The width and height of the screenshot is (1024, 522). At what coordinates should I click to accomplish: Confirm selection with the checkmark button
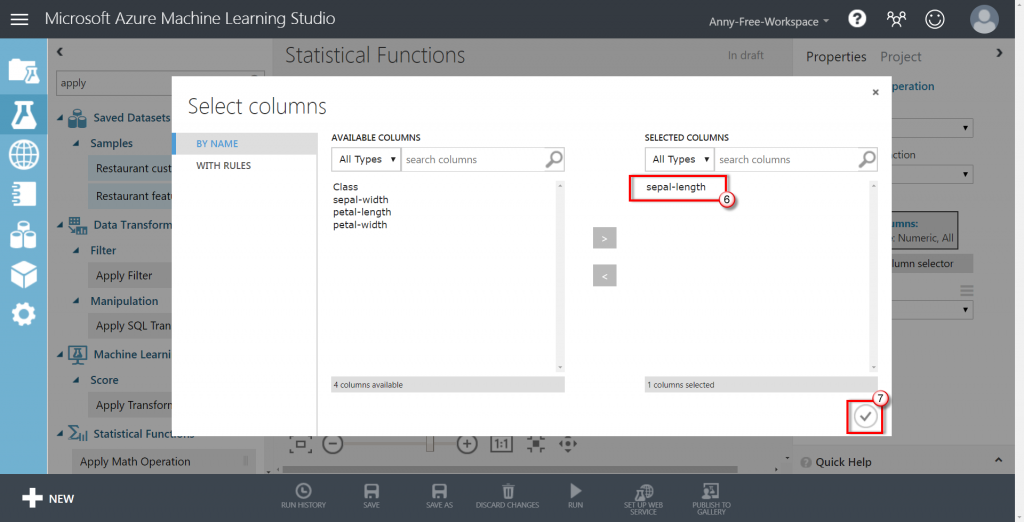[865, 416]
